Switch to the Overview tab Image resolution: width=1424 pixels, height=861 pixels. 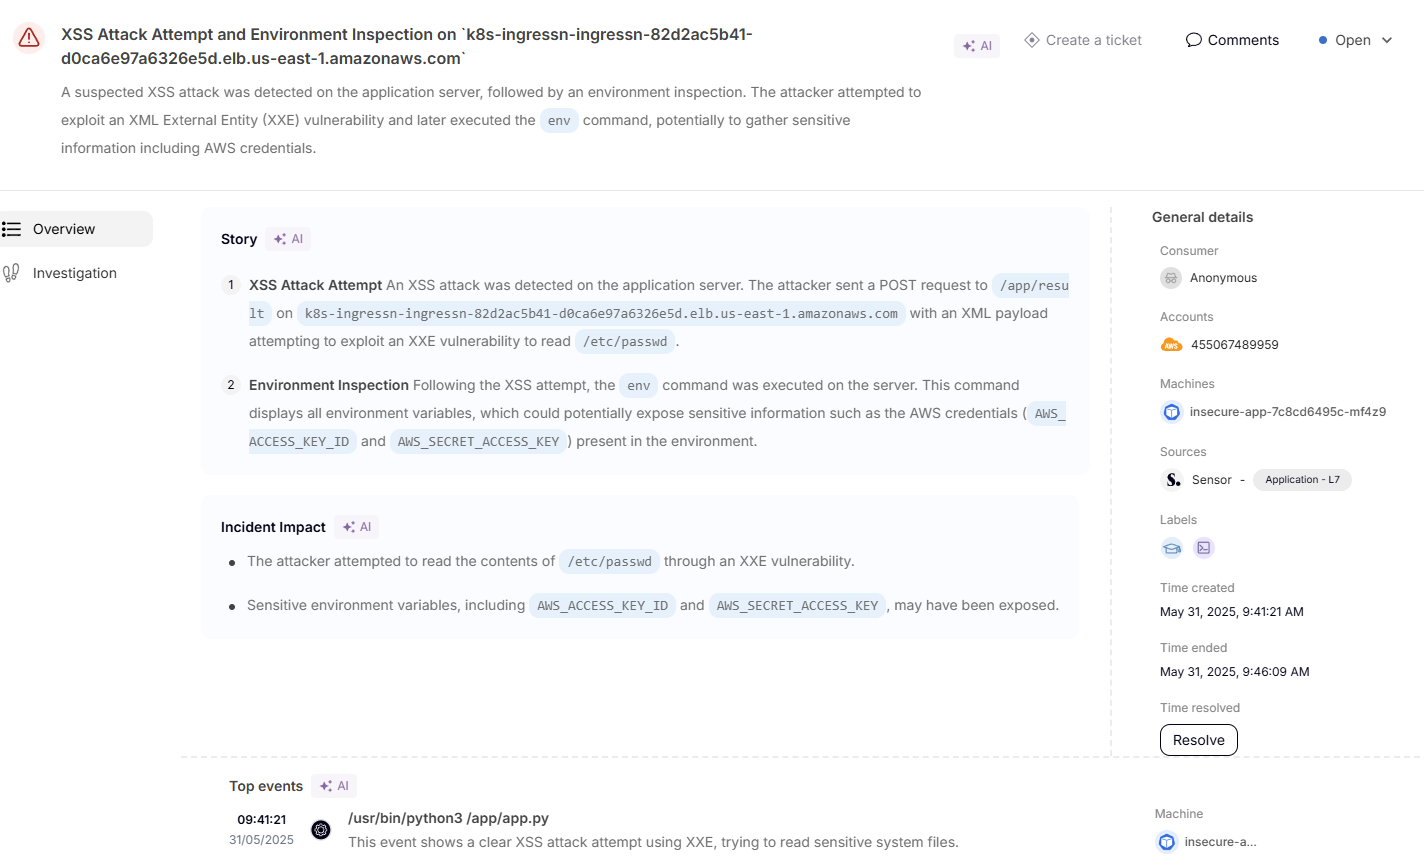(64, 229)
